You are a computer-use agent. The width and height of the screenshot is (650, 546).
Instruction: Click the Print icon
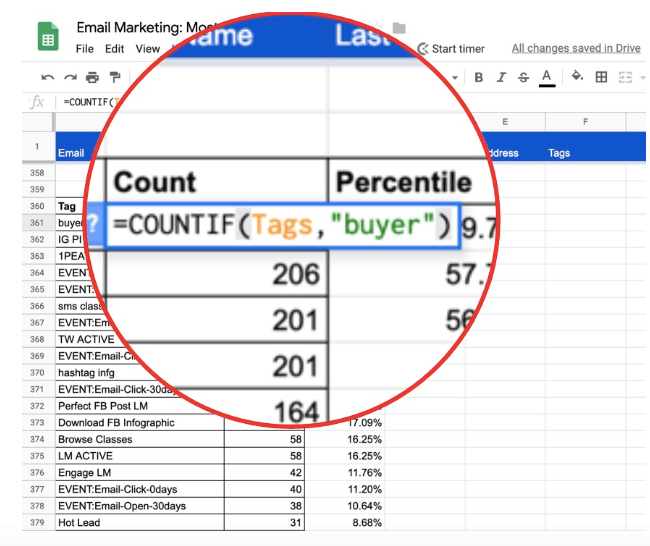[x=92, y=78]
